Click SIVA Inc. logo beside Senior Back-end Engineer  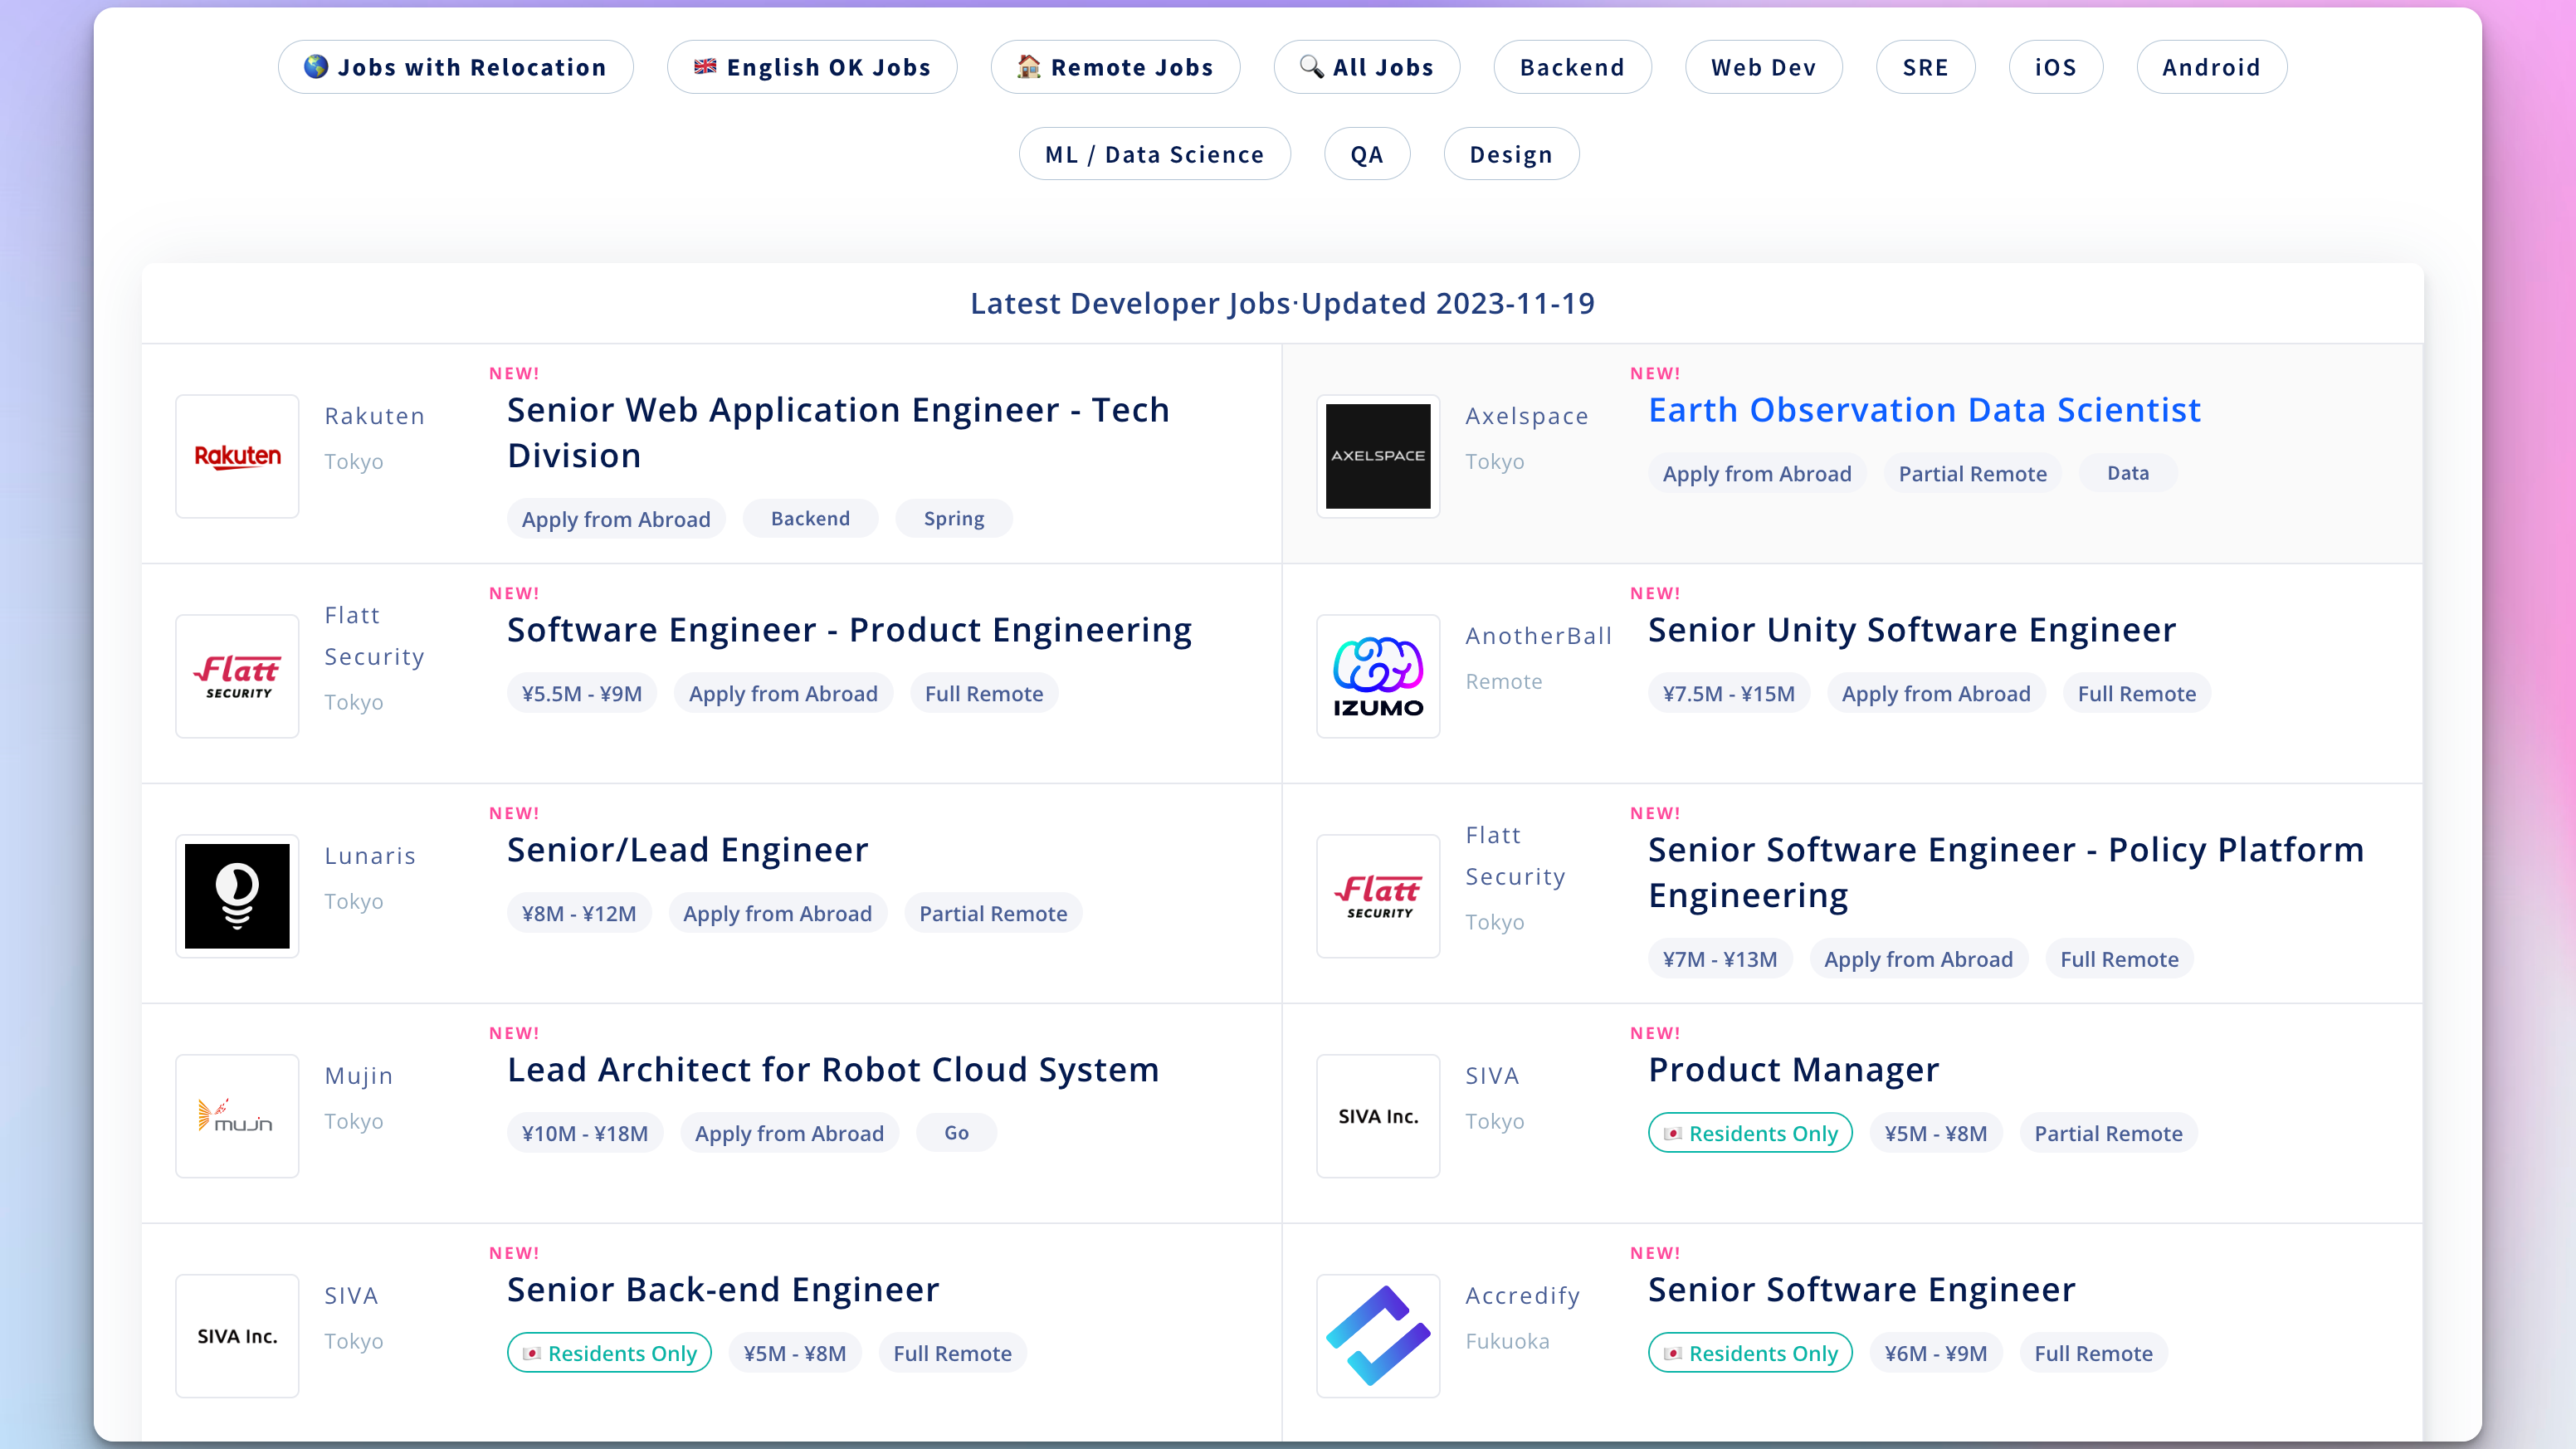coord(237,1336)
